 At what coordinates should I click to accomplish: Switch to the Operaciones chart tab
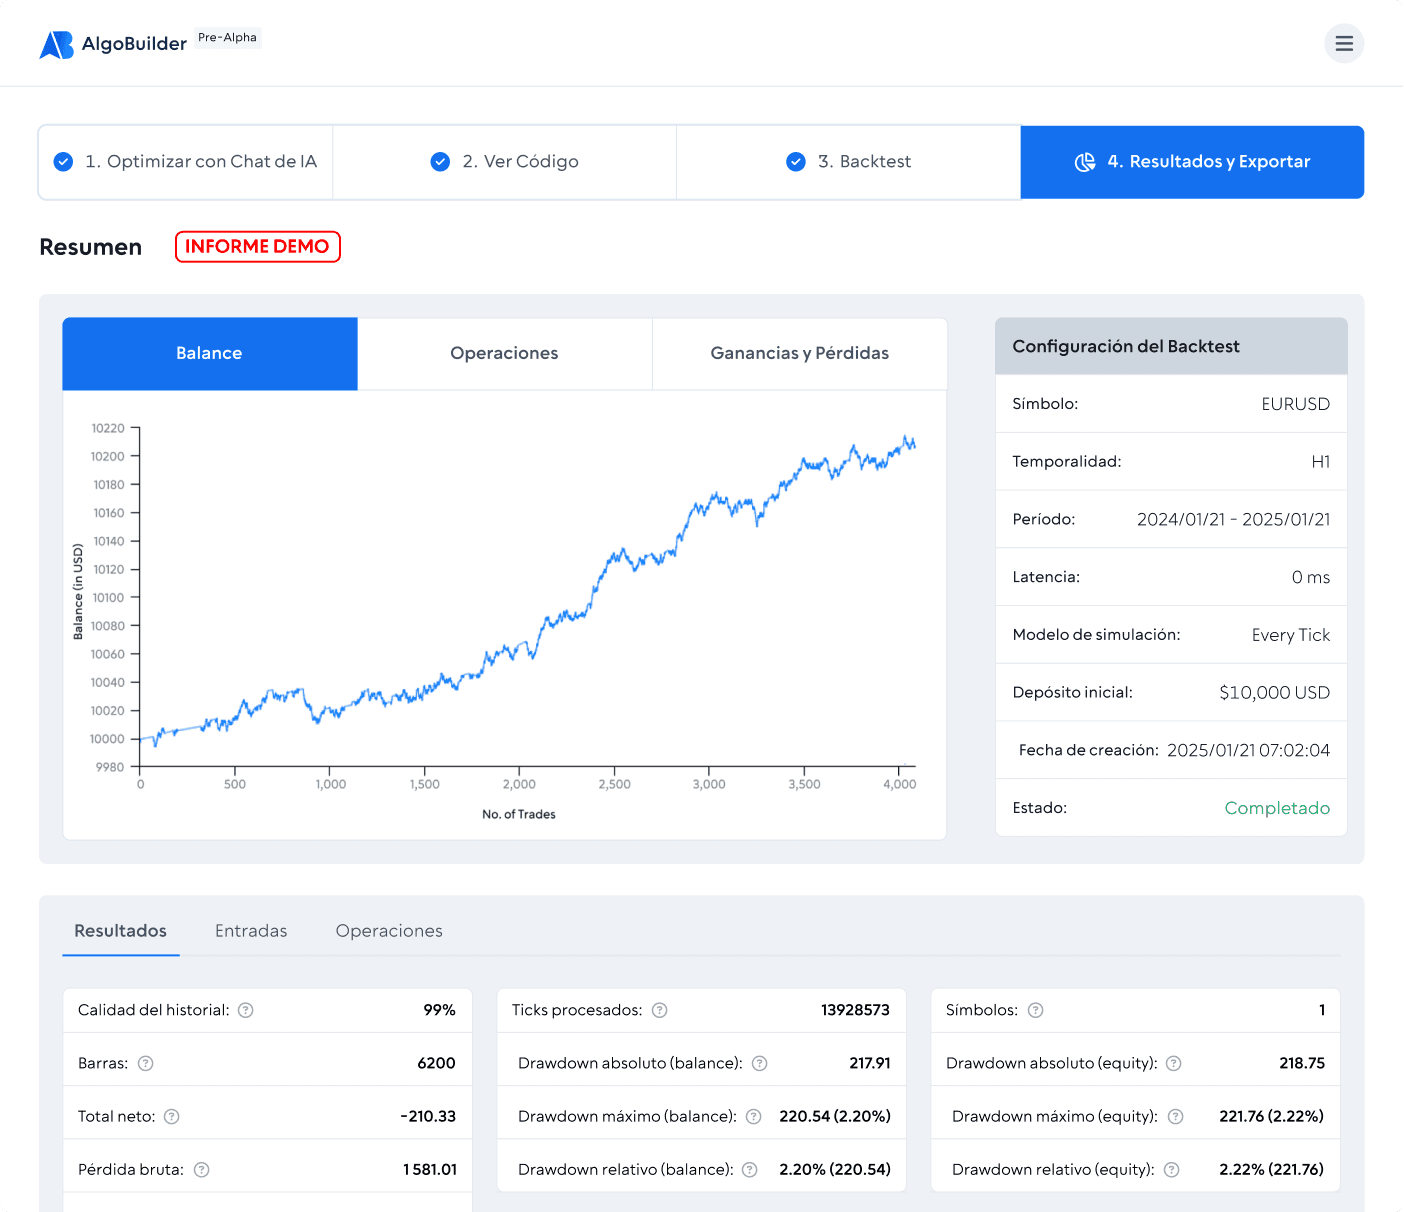coord(504,353)
